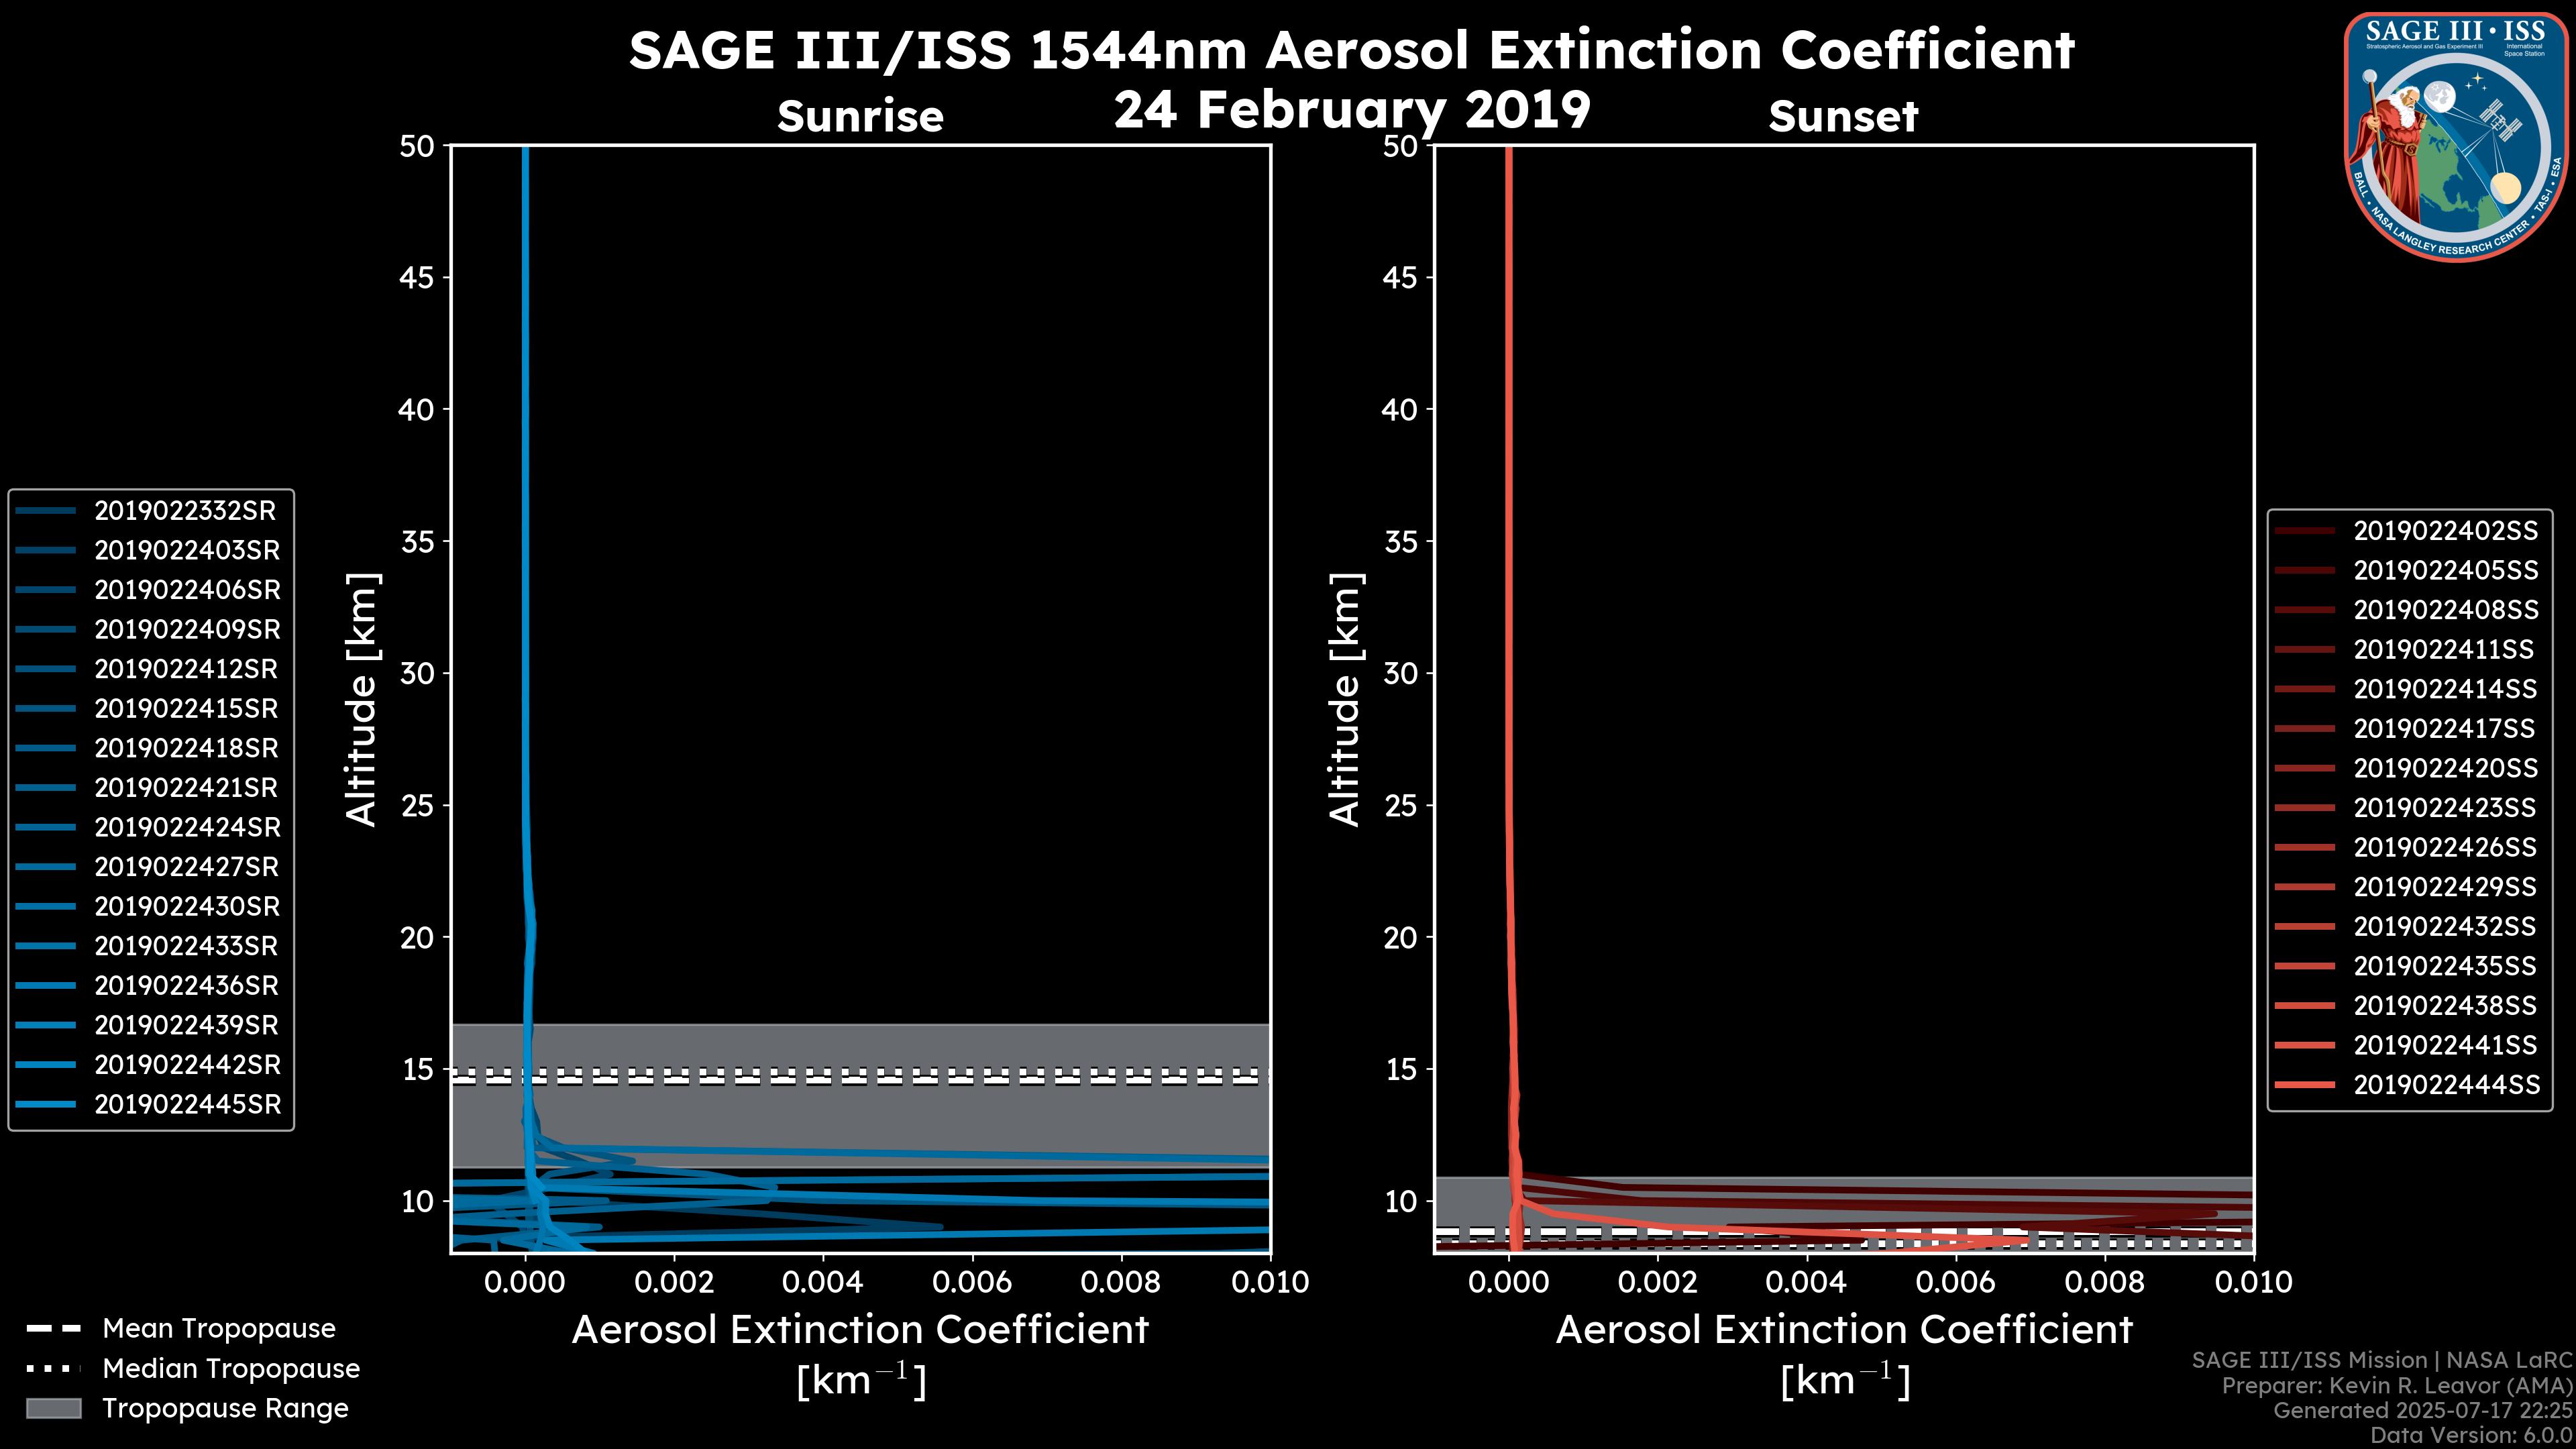
Task: Click the red line marker for 2019022426SS
Action: point(2304,847)
